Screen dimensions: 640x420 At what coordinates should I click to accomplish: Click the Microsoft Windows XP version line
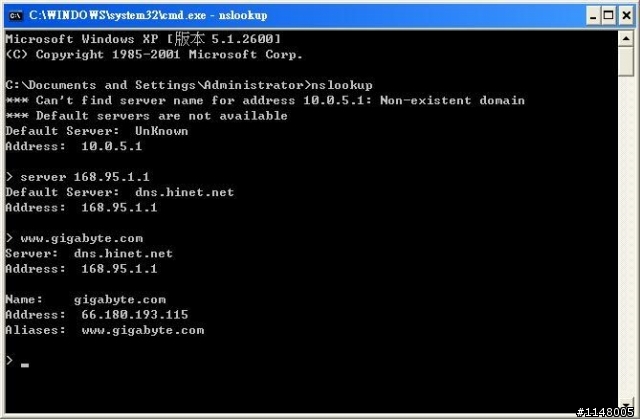(x=143, y=39)
